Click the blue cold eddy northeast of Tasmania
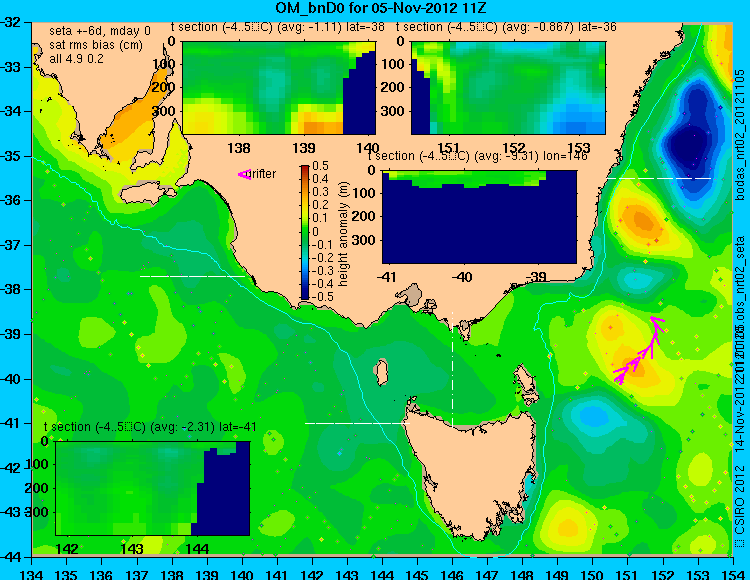 (x=592, y=415)
